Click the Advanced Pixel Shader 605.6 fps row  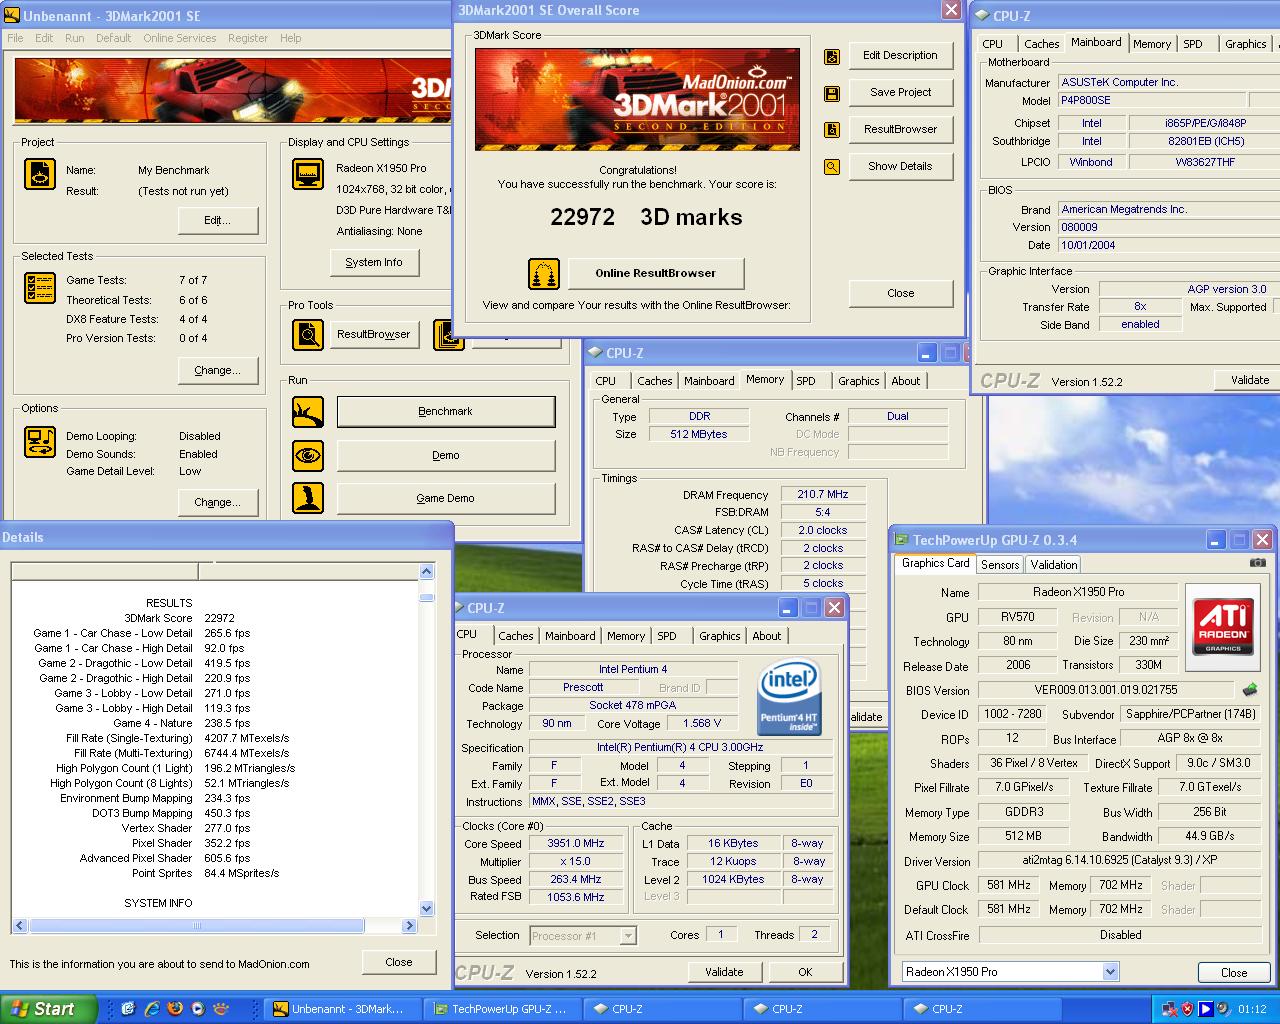(165, 858)
